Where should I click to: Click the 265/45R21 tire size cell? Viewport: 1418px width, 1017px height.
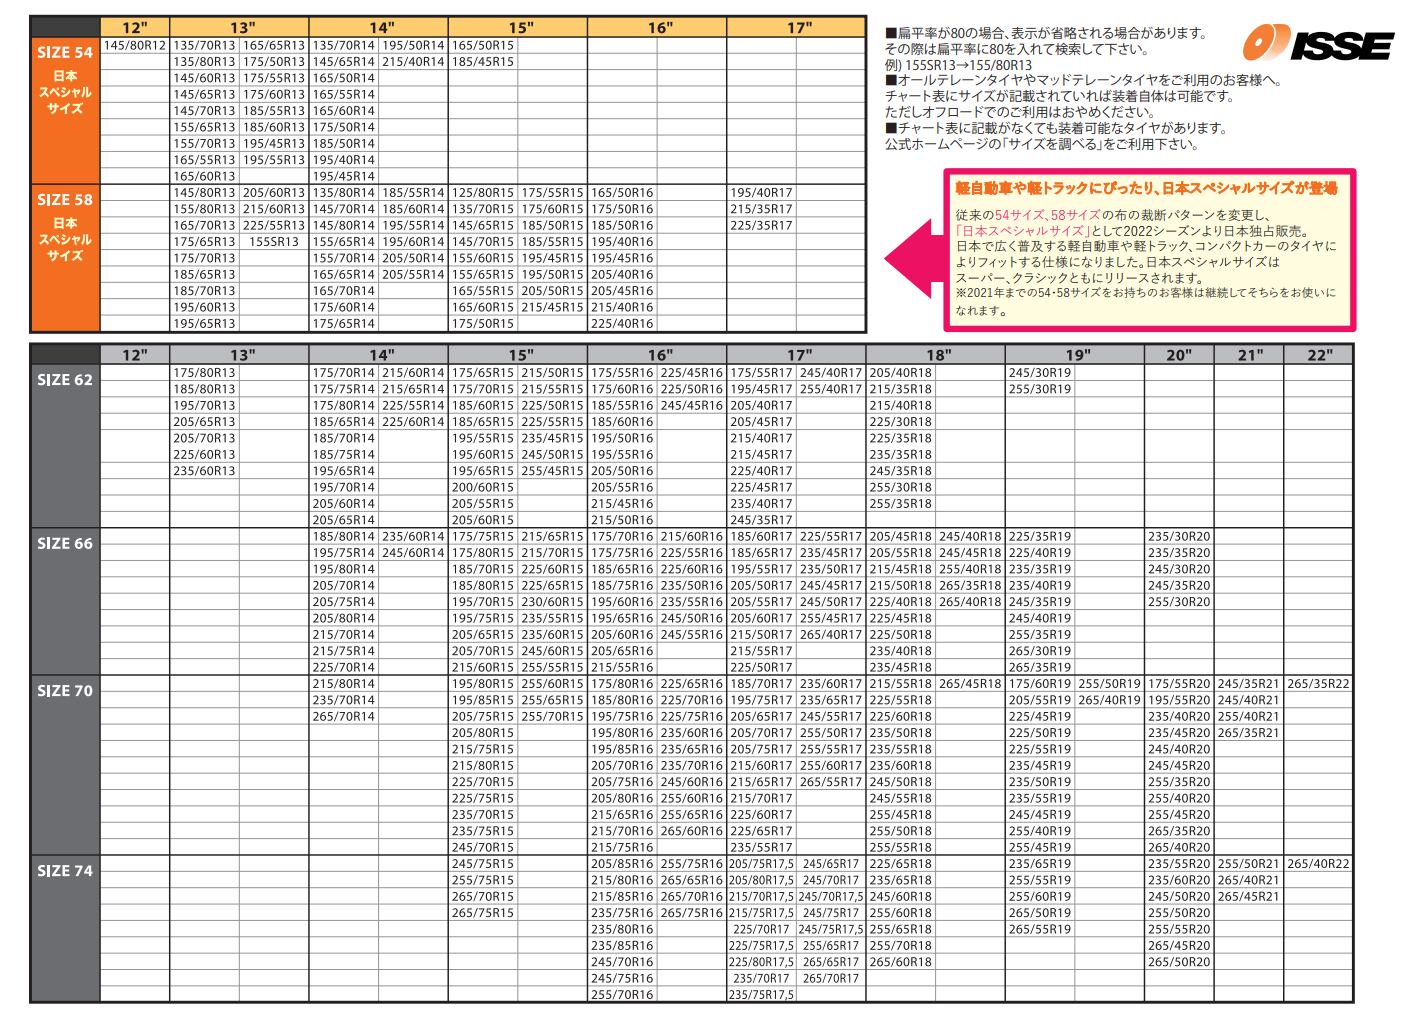[x=1248, y=897]
